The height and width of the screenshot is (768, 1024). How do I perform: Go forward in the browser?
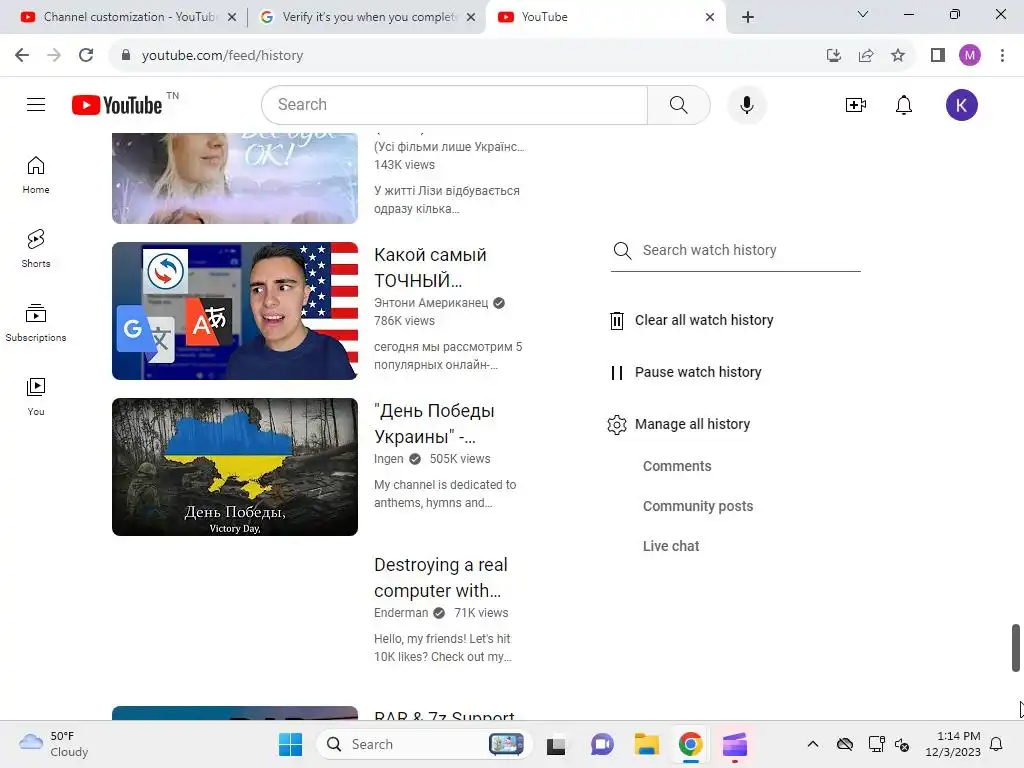tap(54, 56)
